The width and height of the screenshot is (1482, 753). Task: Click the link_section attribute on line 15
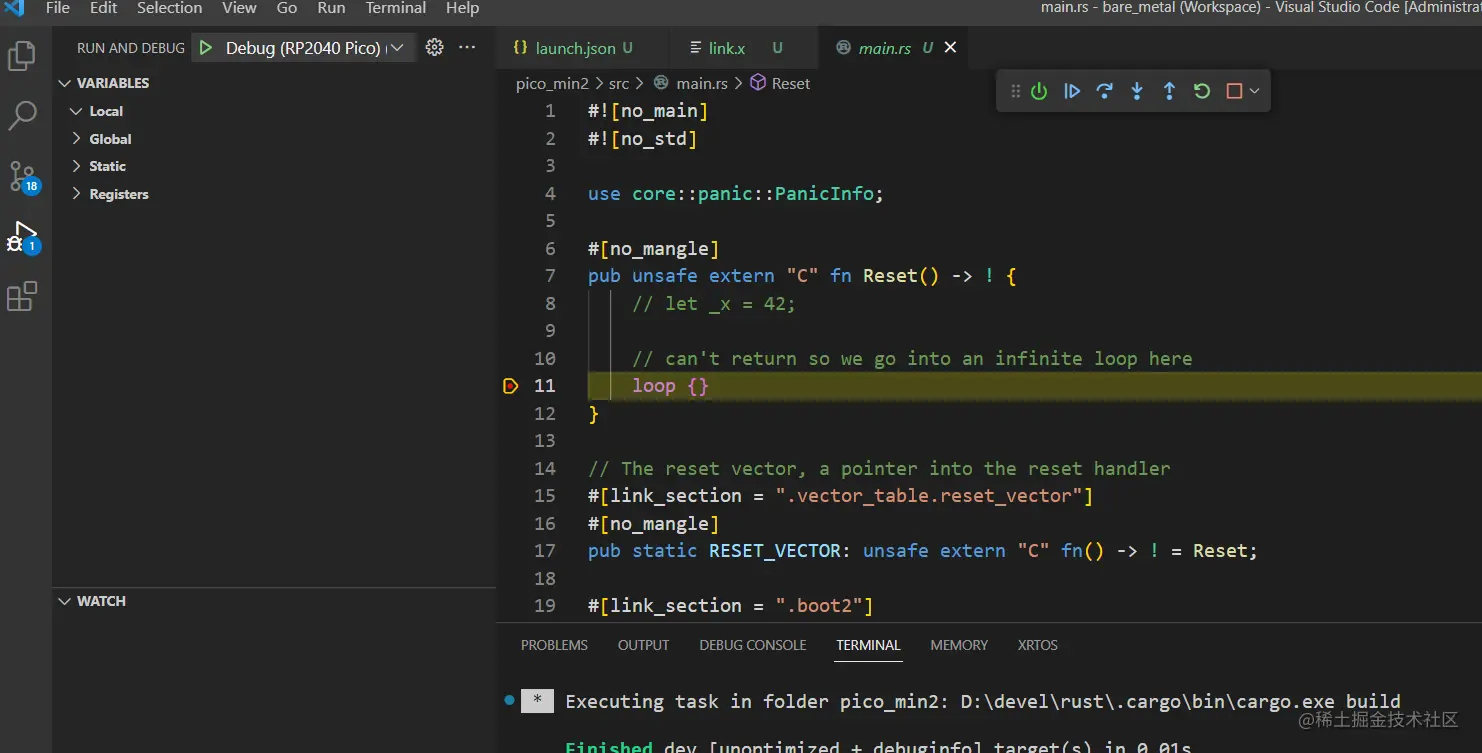pos(840,496)
